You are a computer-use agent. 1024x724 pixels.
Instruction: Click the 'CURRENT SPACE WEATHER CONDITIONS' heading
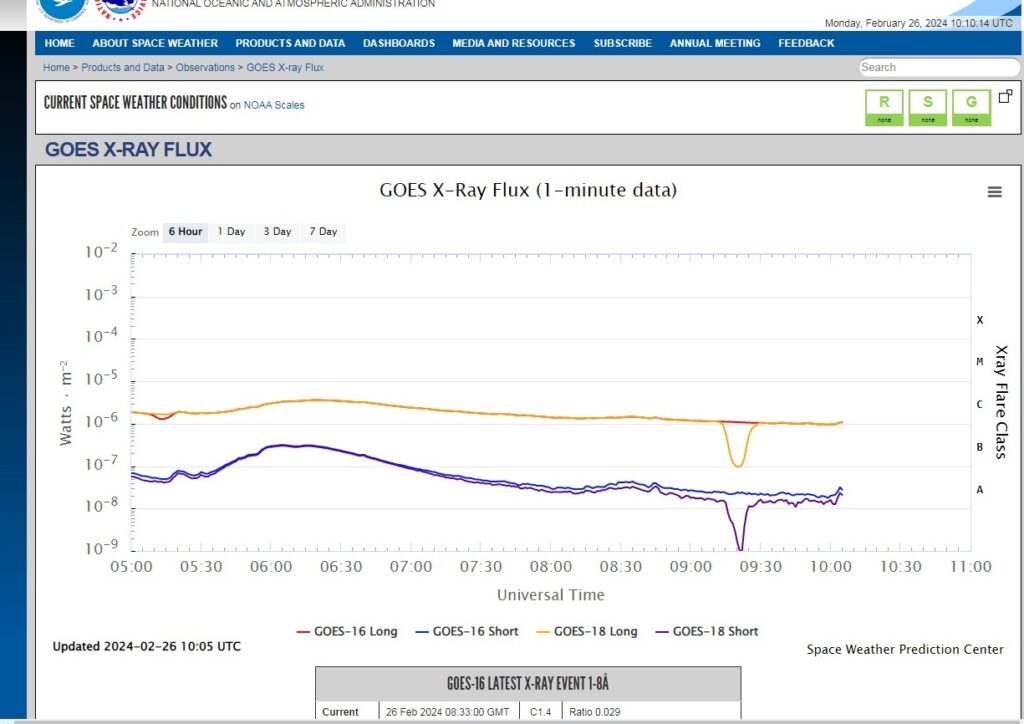pyautogui.click(x=135, y=102)
